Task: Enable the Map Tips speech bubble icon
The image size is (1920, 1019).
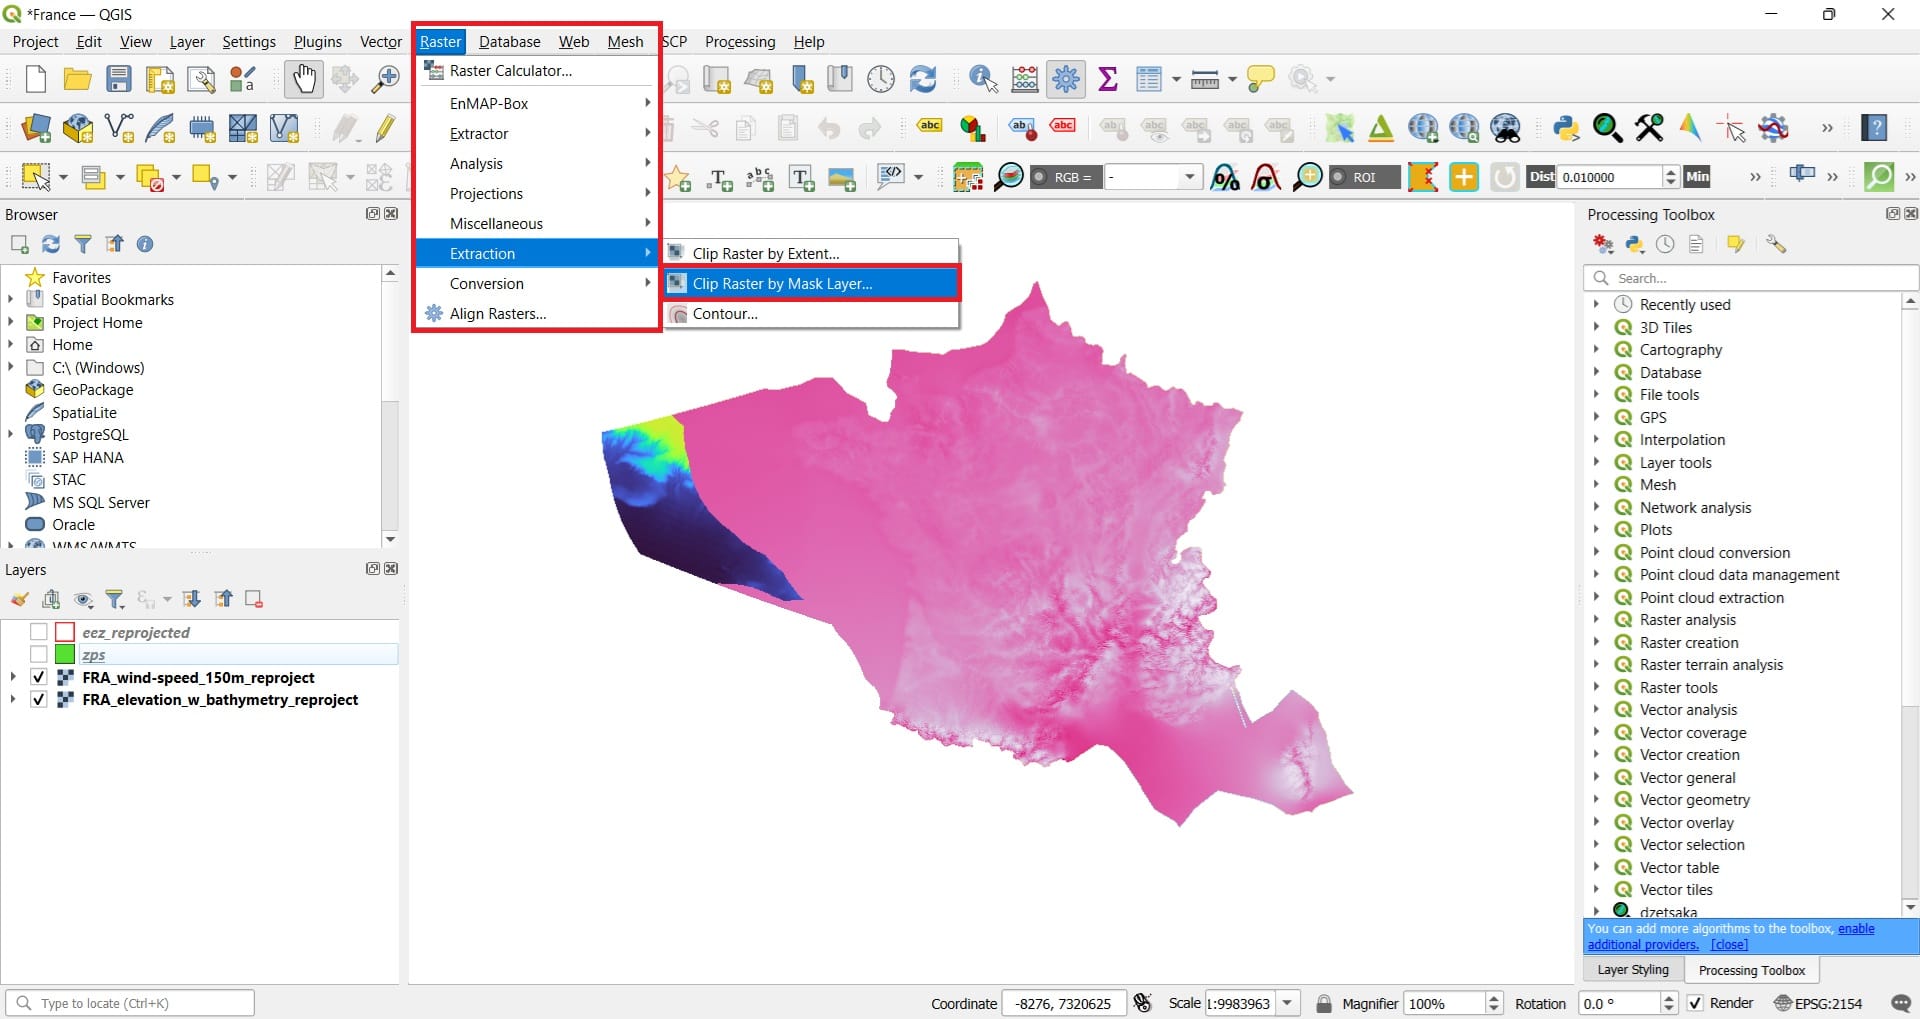Action: point(1261,79)
